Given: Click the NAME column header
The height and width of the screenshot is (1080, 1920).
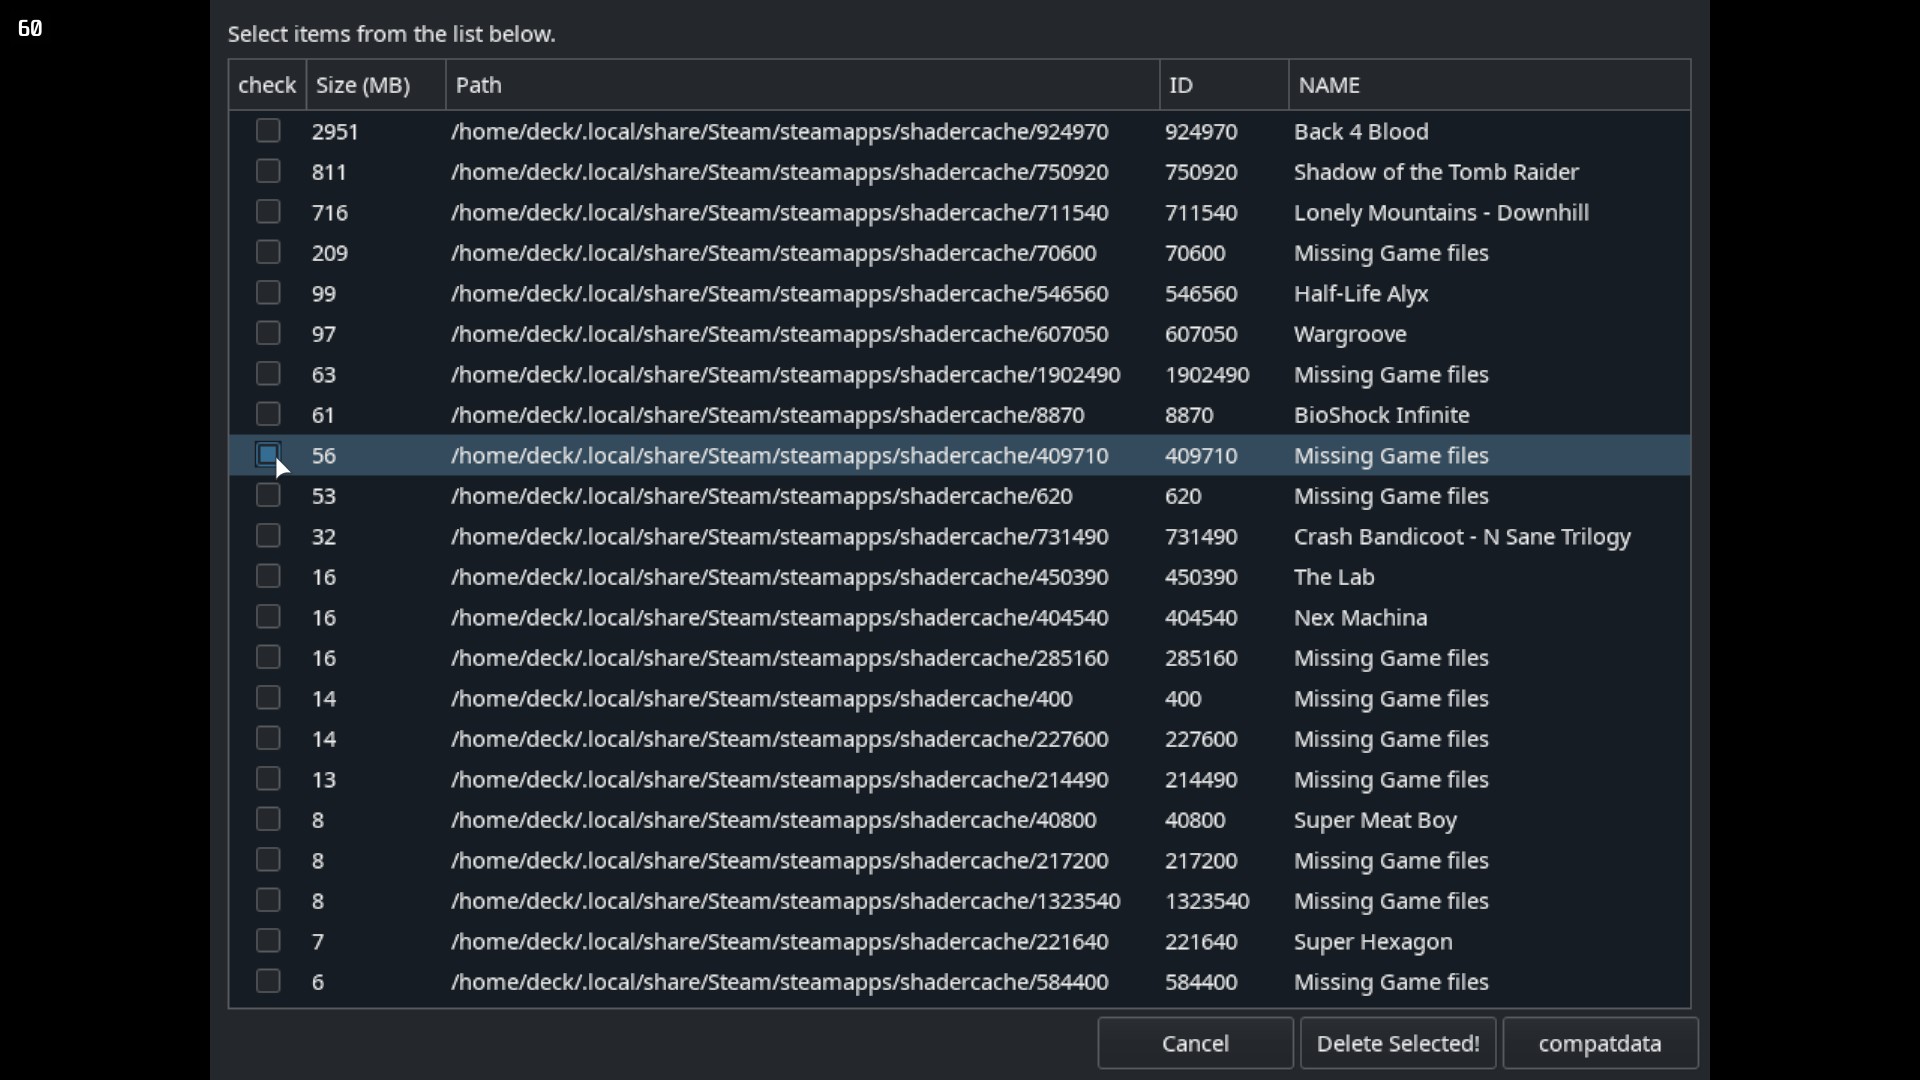Looking at the screenshot, I should tap(1328, 84).
